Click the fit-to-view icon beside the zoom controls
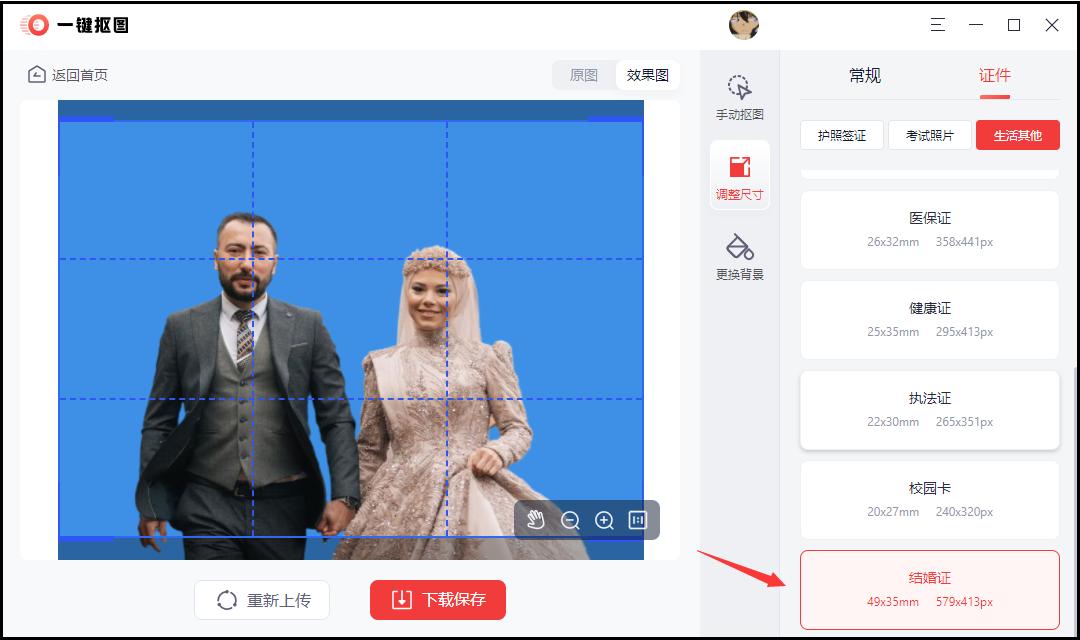The height and width of the screenshot is (640, 1080). [x=637, y=520]
